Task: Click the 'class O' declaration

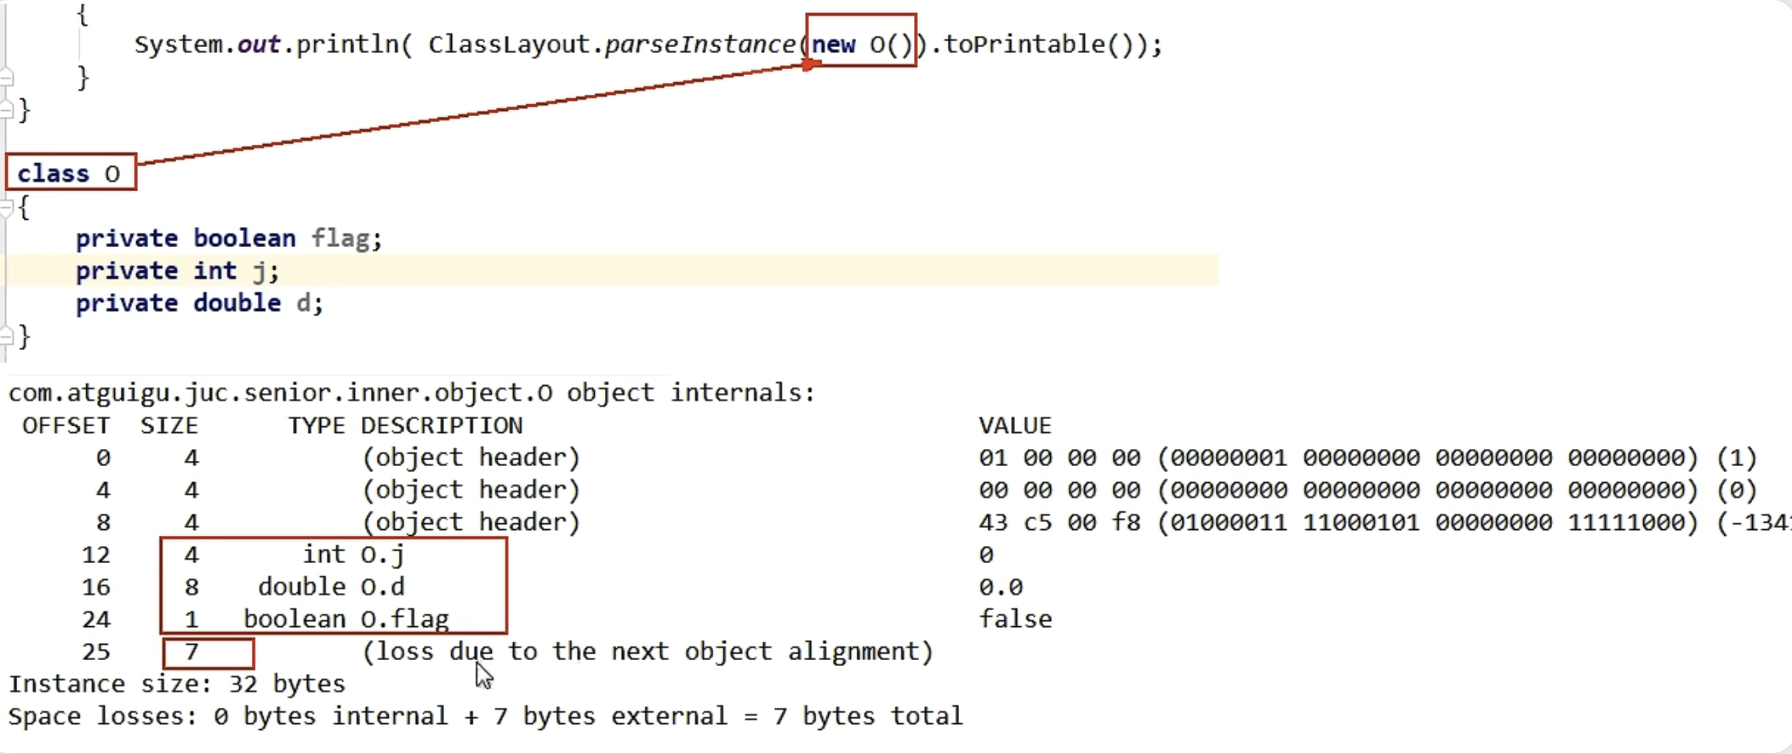Action: click(69, 174)
